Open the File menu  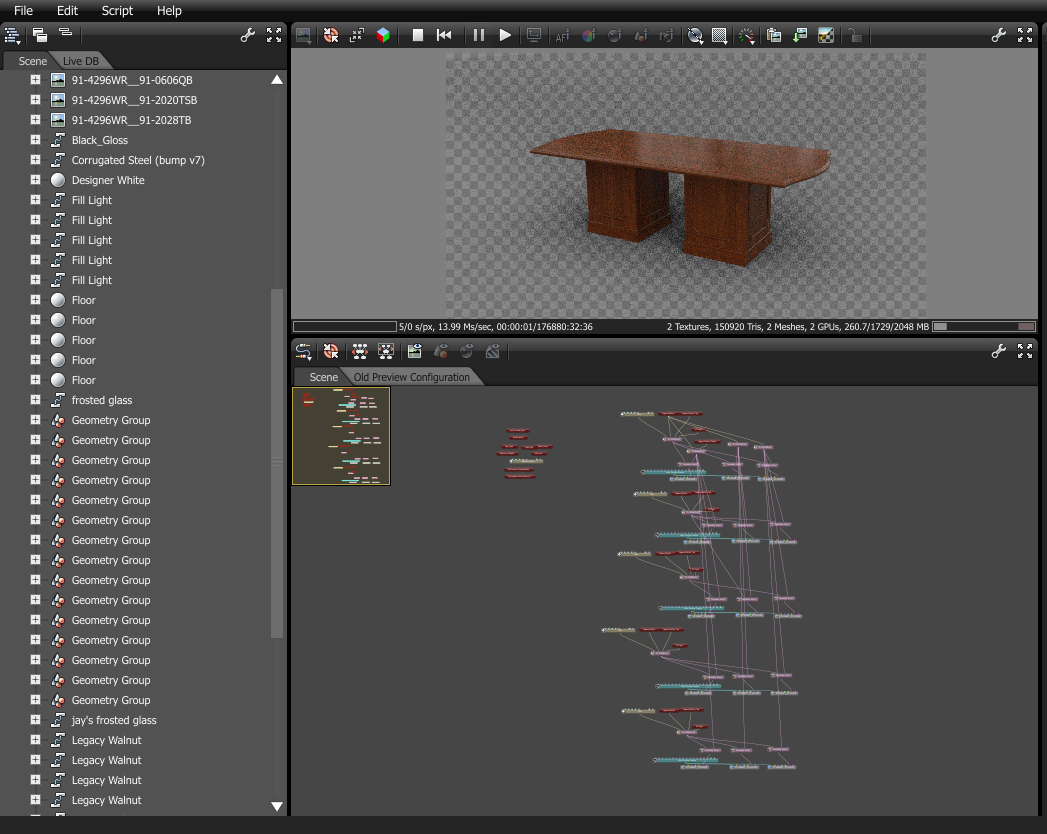click(x=23, y=11)
